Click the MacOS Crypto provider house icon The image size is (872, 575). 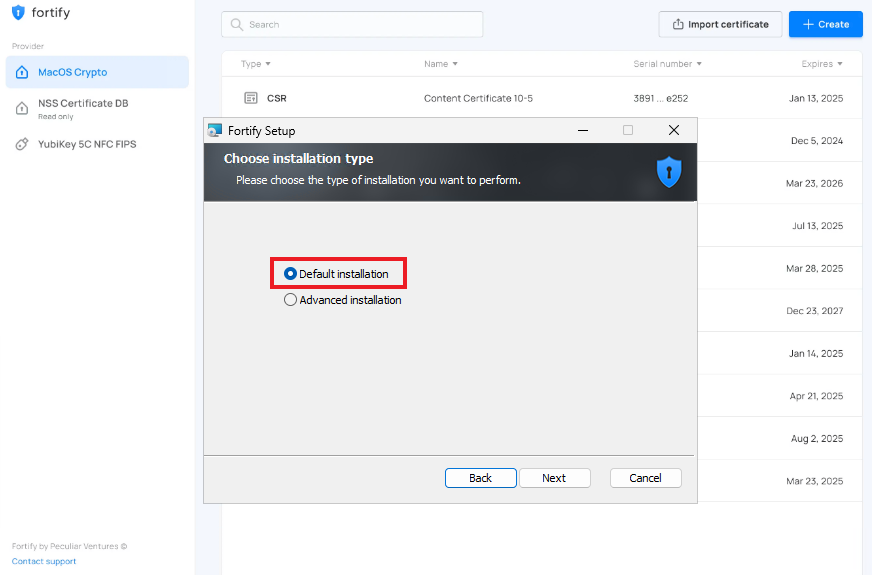pos(22,72)
